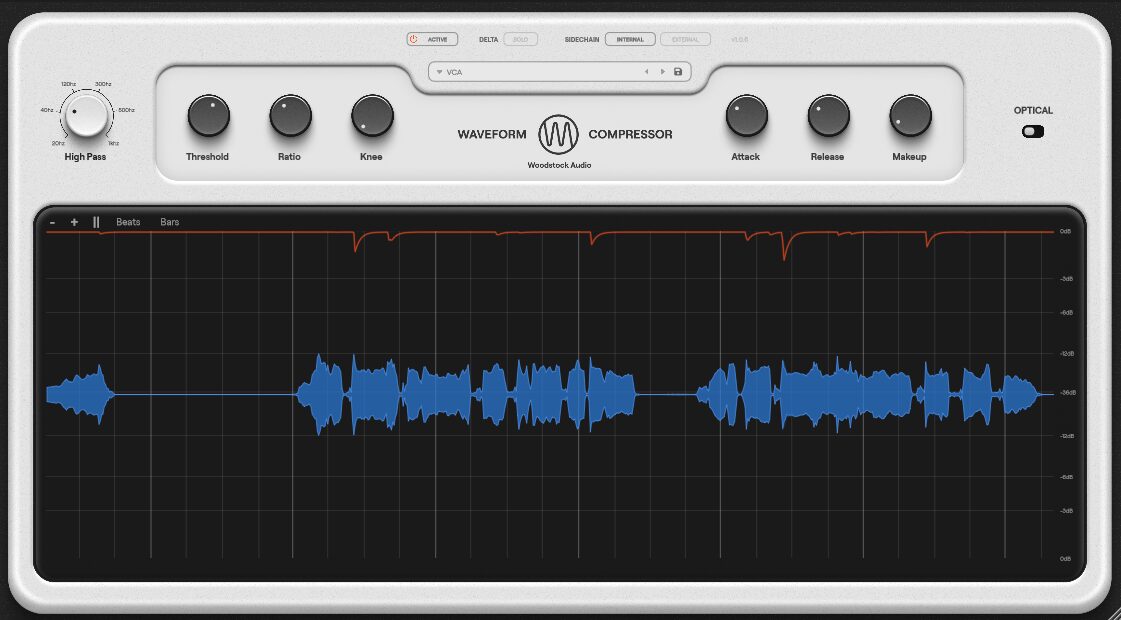Go to the previous preset with left arrow
1121x620 pixels.
(646, 72)
